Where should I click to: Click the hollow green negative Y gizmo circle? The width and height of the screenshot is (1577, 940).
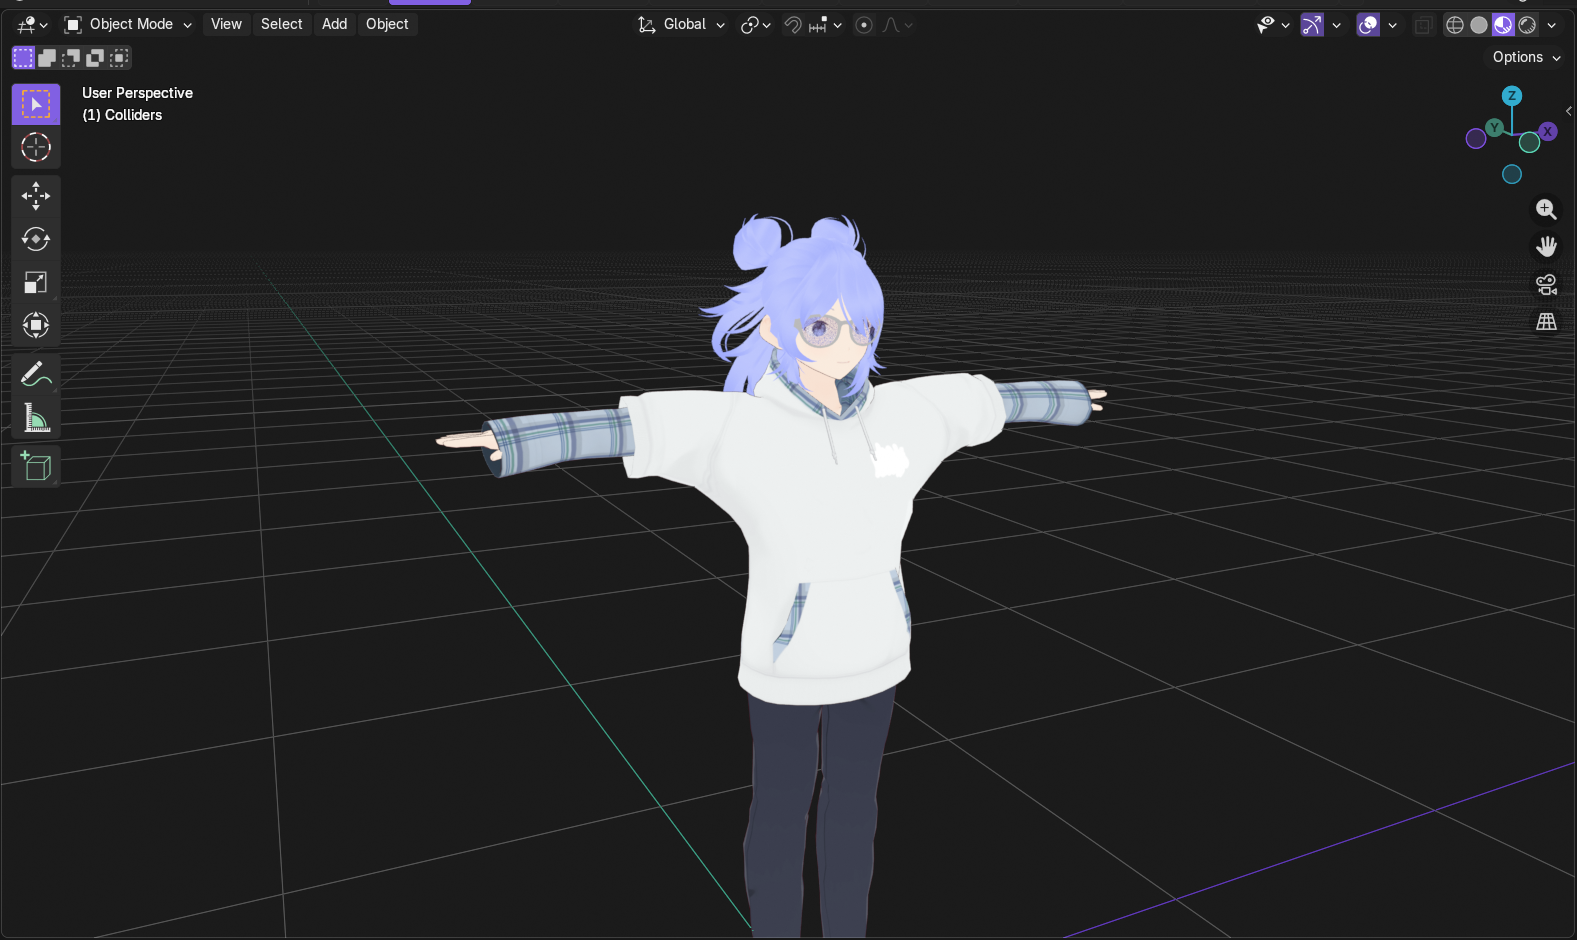point(1529,143)
